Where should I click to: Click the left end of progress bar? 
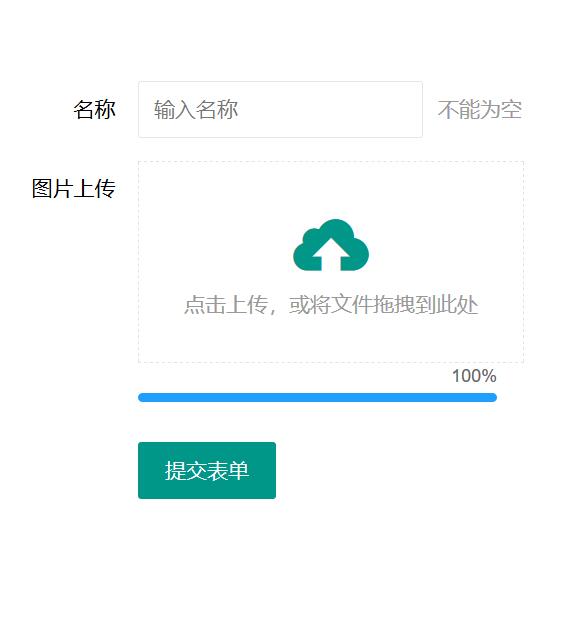(x=143, y=397)
